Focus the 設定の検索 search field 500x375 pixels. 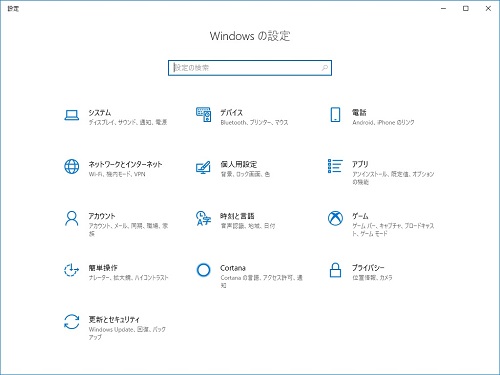(250, 68)
